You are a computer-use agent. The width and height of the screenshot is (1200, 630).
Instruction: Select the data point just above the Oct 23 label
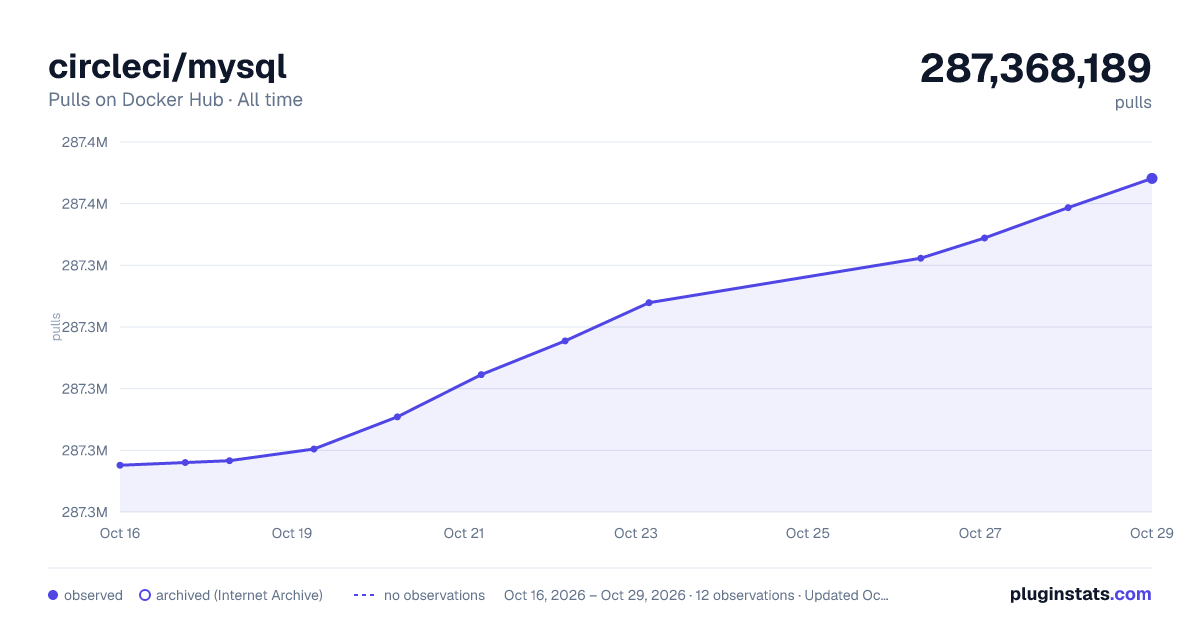pos(649,302)
